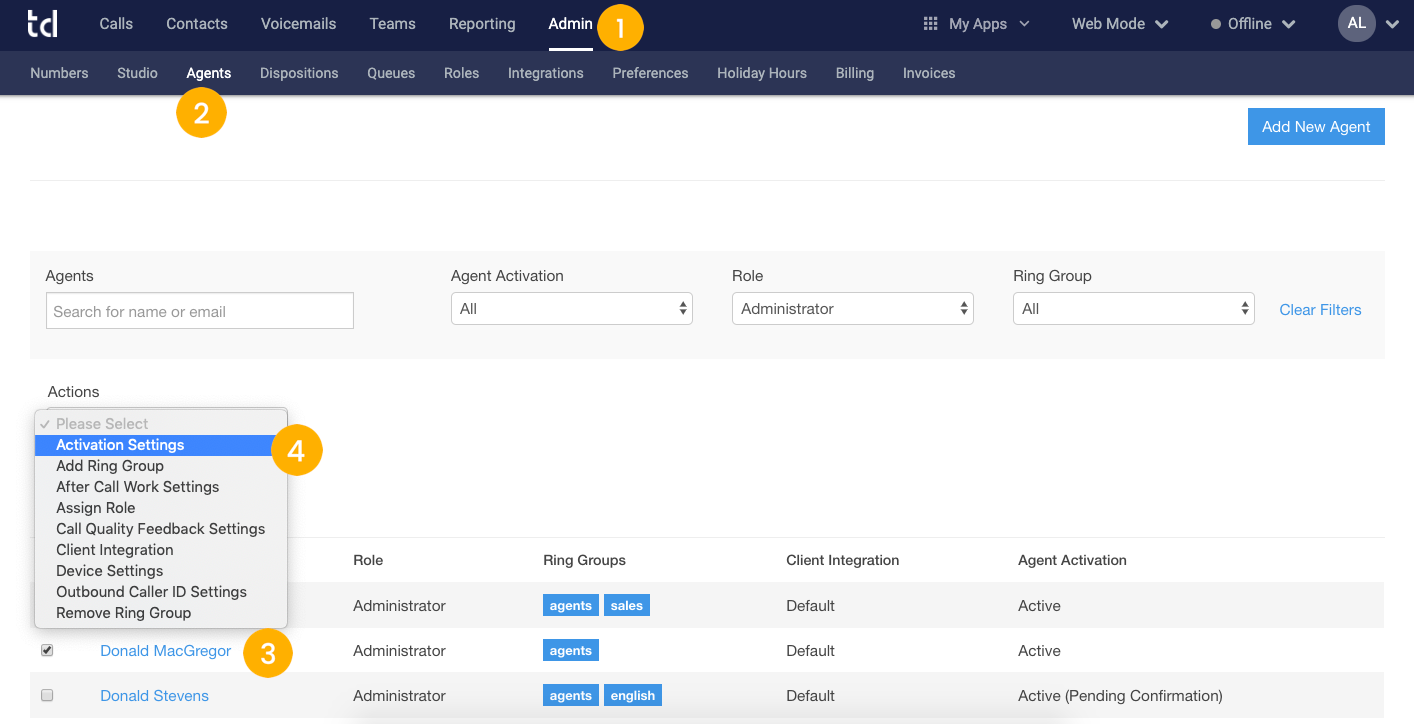This screenshot has width=1414, height=724.
Task: Open Integrations submenu item
Action: click(546, 73)
